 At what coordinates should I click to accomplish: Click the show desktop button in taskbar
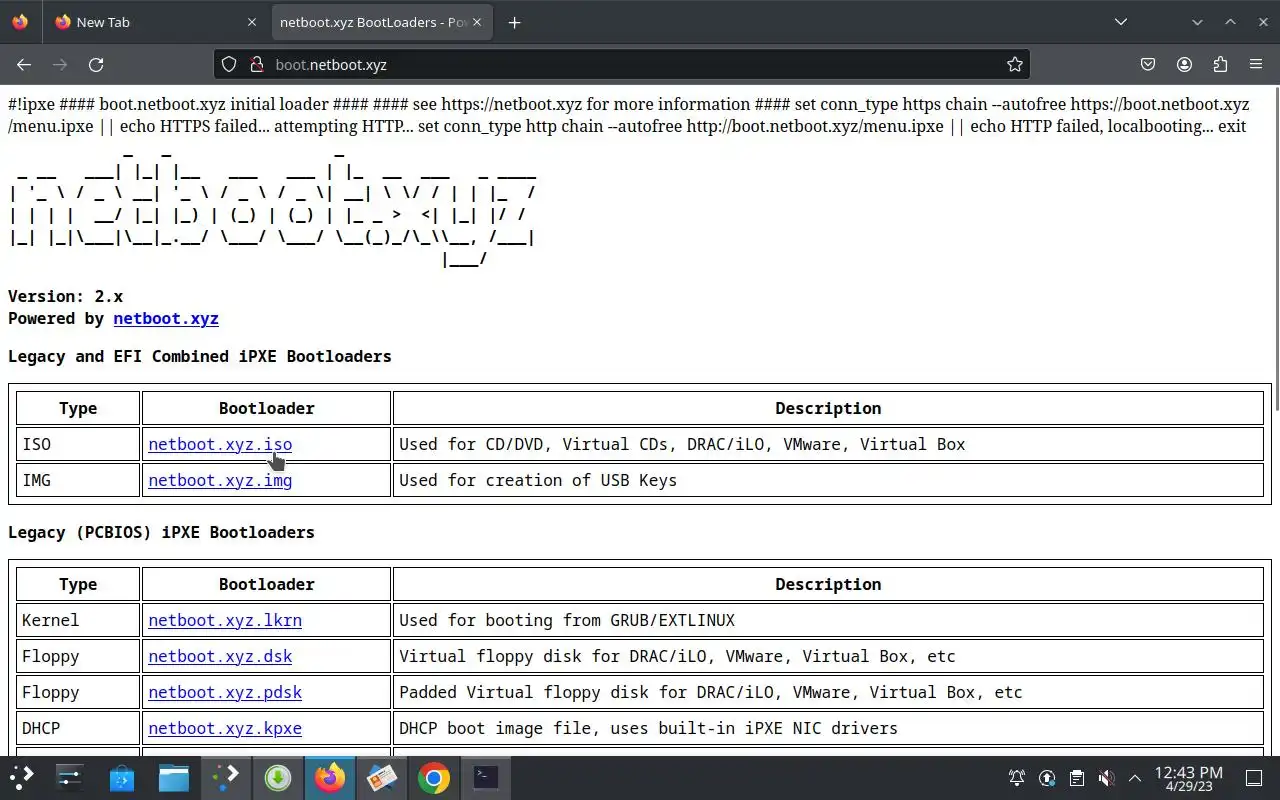point(1254,778)
